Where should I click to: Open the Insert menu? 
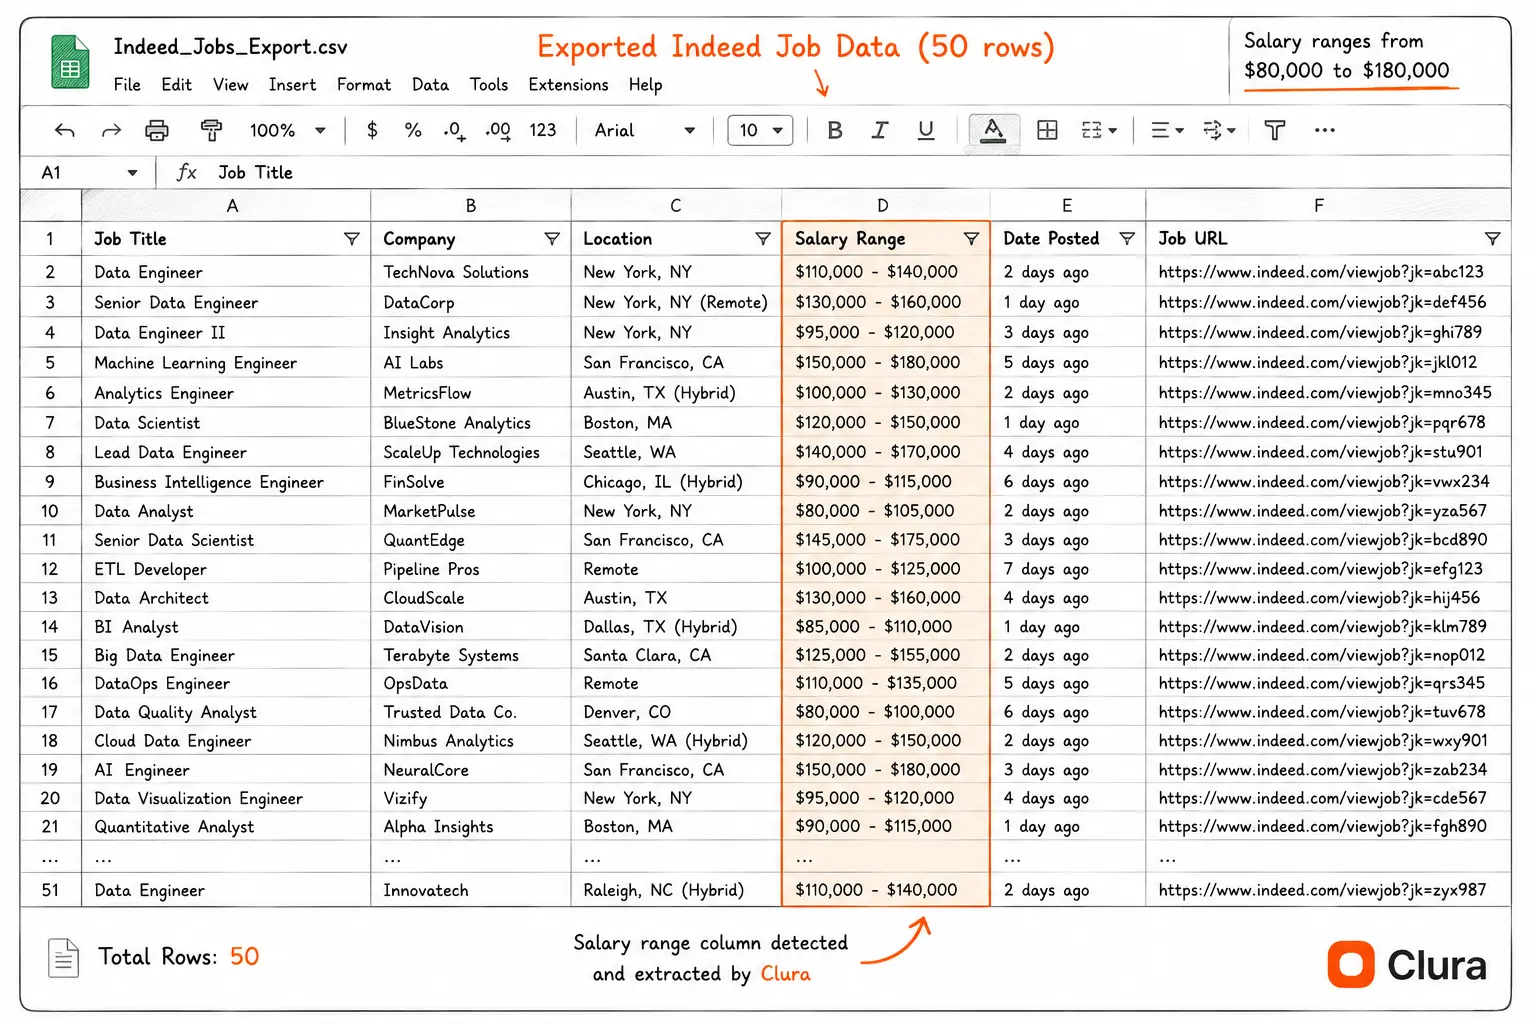pyautogui.click(x=292, y=85)
